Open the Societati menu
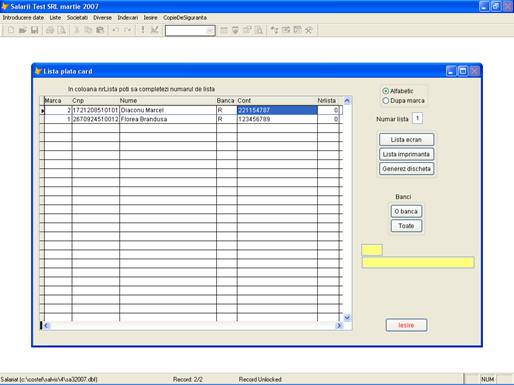This screenshot has width=514, height=385. [x=77, y=17]
